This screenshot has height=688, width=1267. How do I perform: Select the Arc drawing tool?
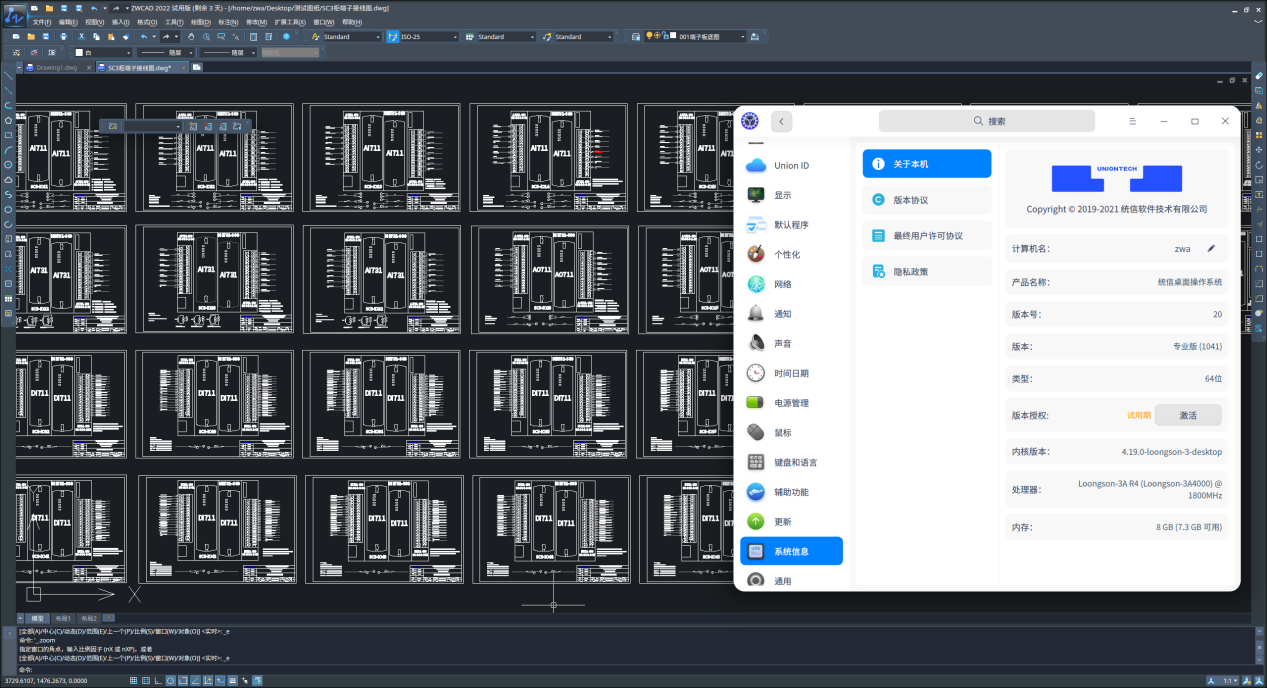(x=10, y=150)
